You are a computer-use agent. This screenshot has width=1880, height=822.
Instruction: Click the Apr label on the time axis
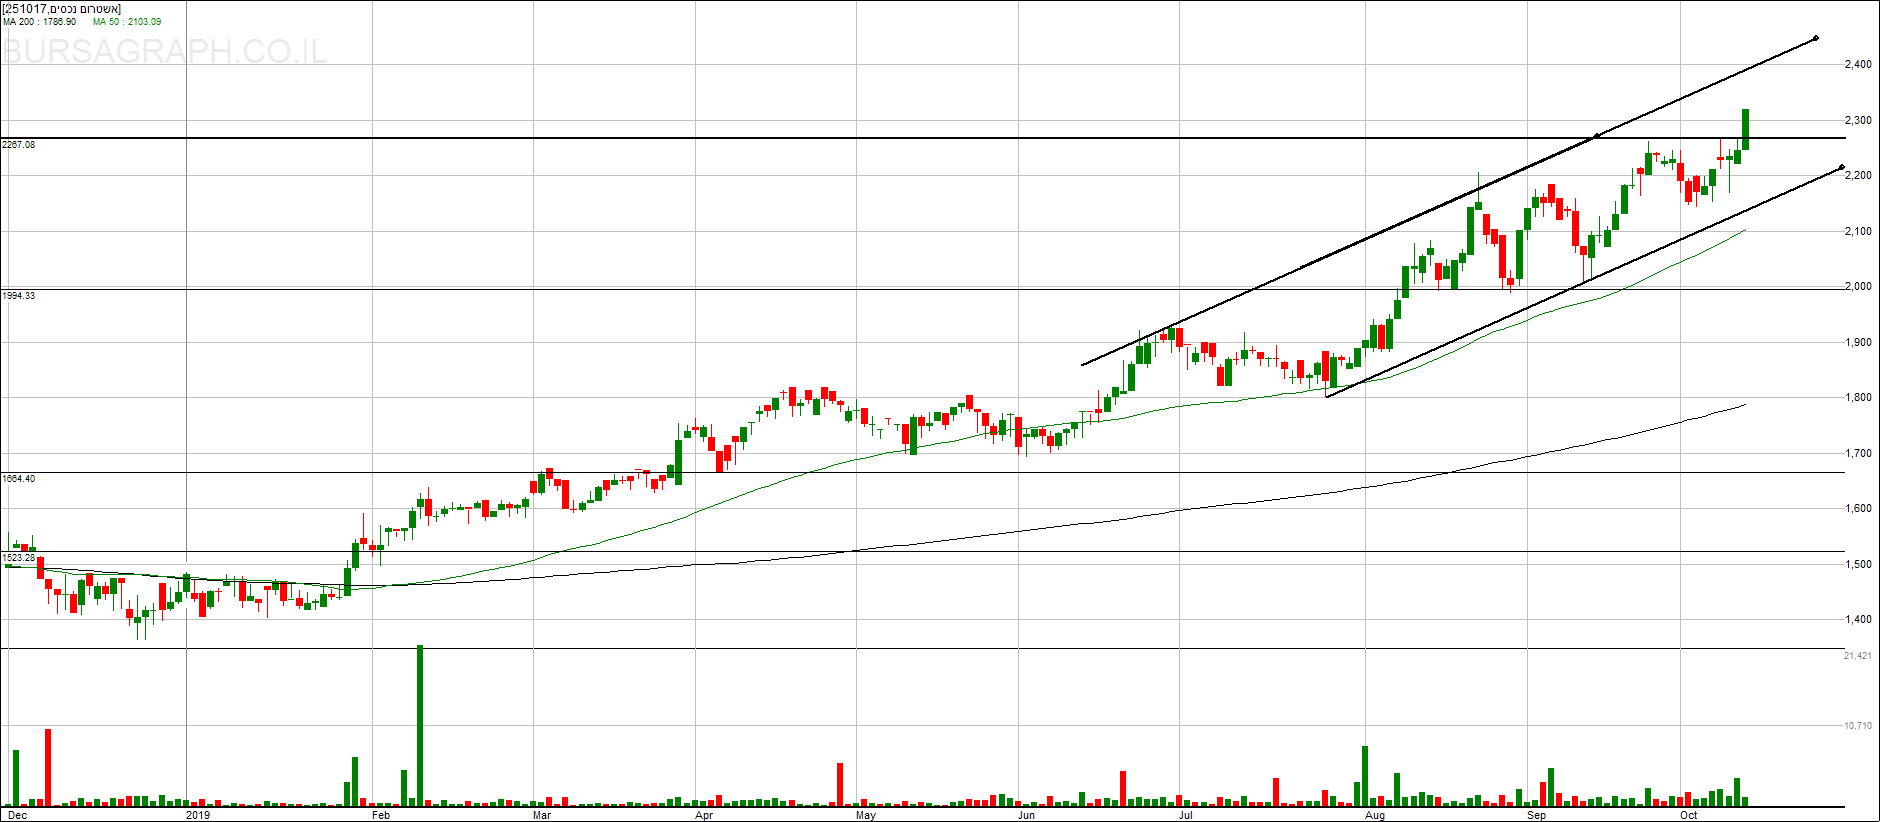point(704,816)
